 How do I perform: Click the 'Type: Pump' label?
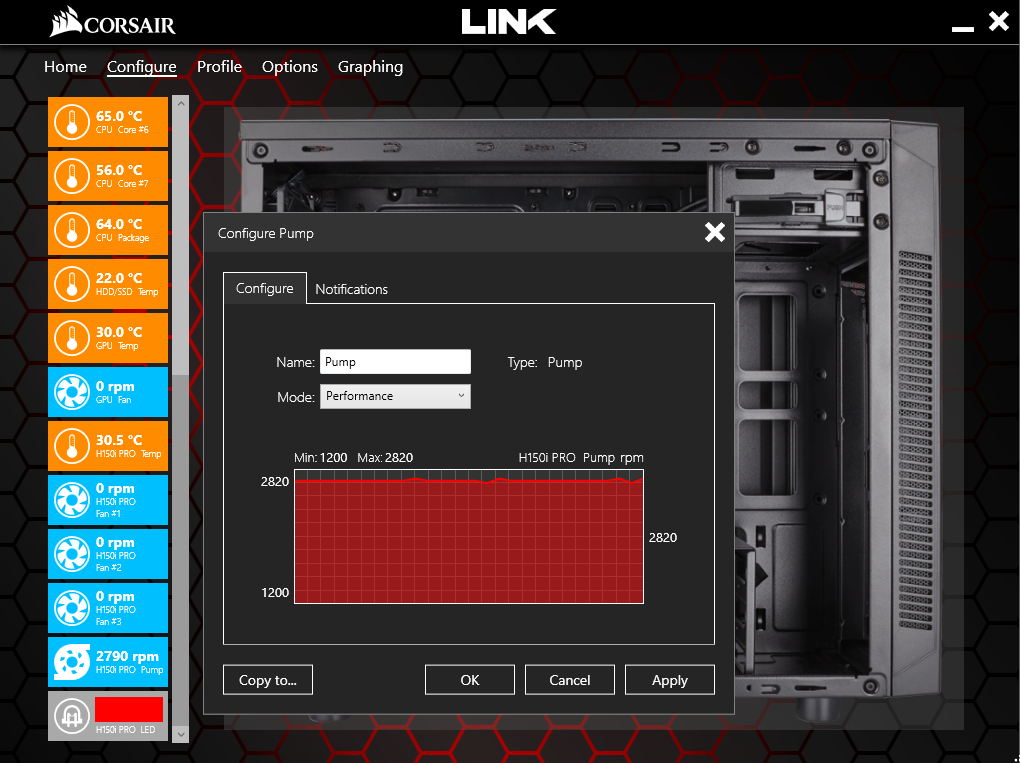pos(545,362)
